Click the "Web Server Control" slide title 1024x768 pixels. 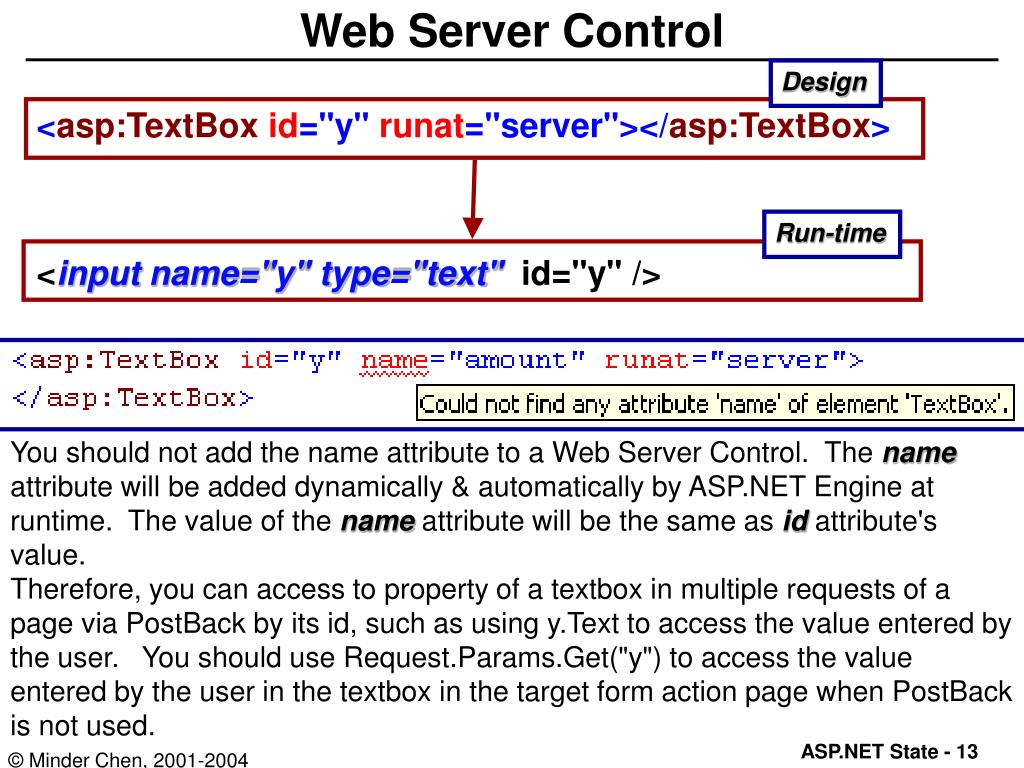(x=511, y=30)
